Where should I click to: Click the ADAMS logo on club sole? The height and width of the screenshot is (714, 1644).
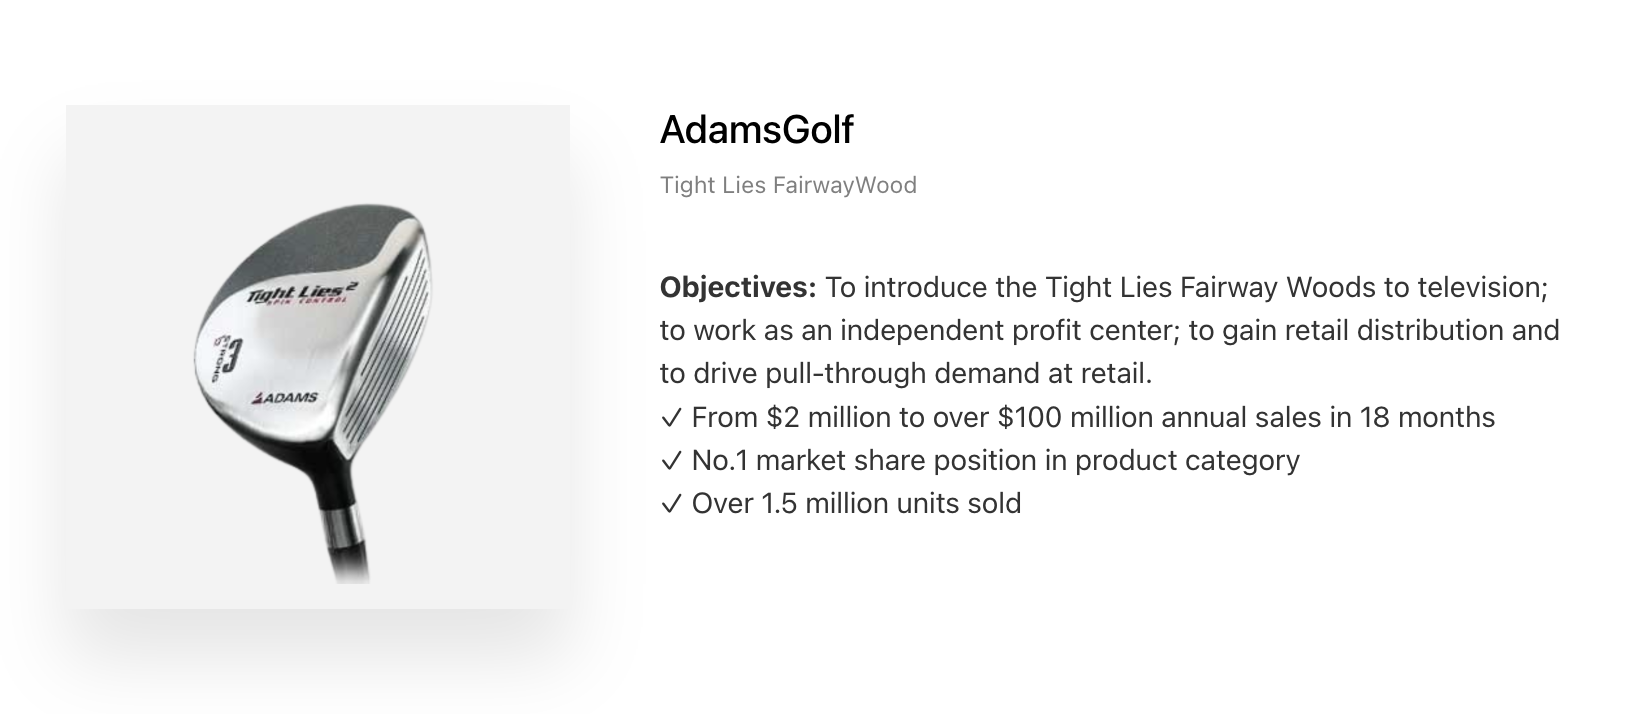tap(284, 398)
